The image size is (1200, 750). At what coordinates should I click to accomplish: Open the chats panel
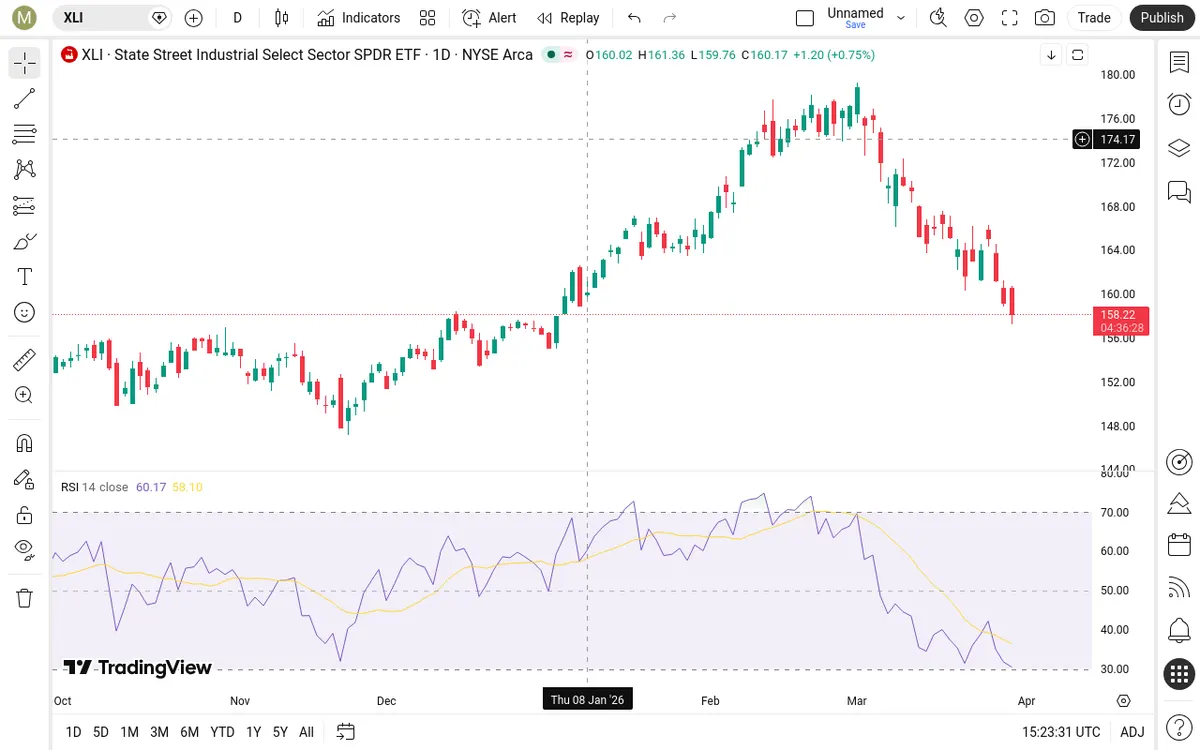1179,191
